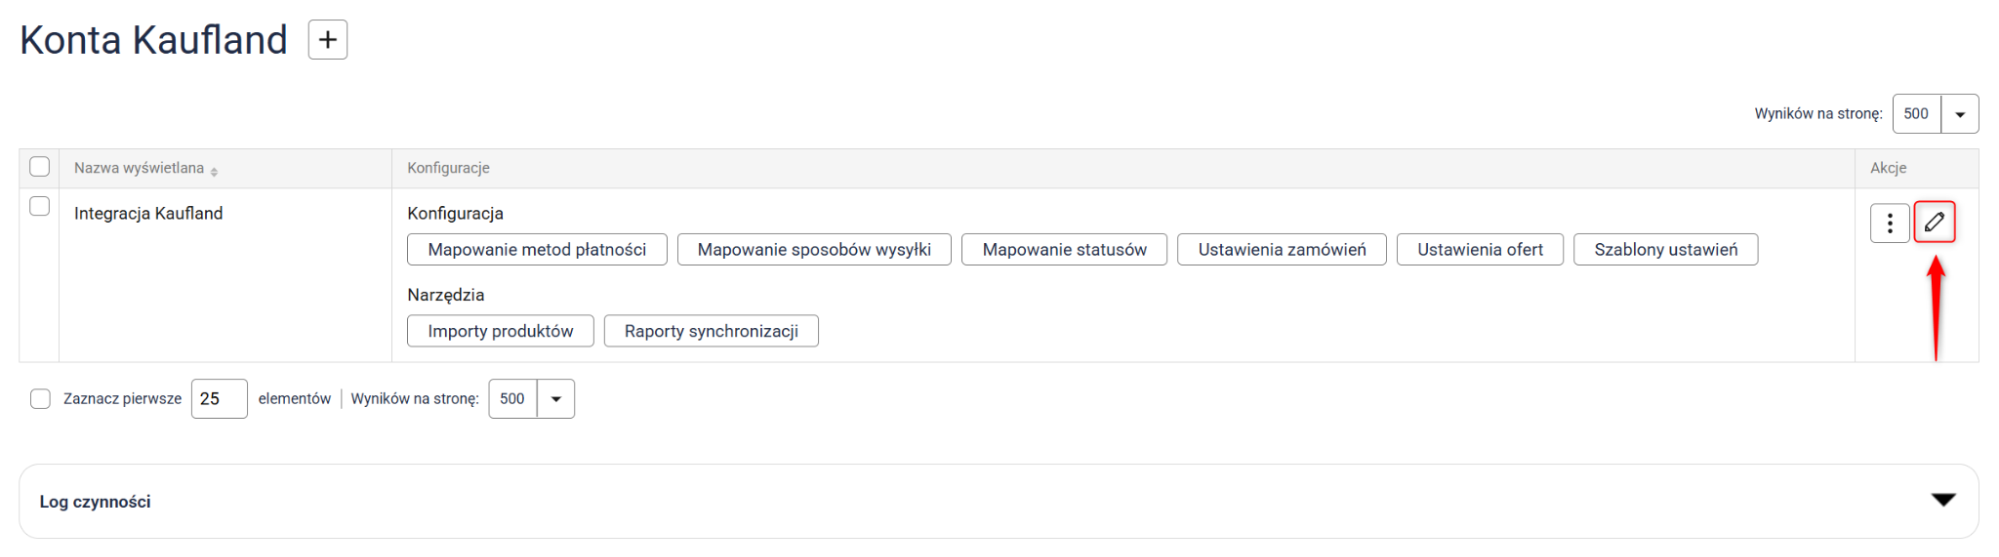Click Mapowanie statusów button
This screenshot has width=1999, height=557.
[1064, 250]
